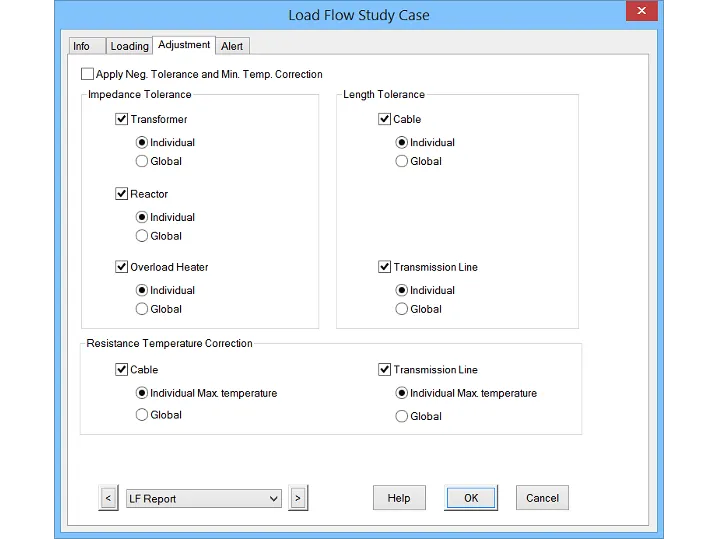Screen dimensions: 720x540
Task: Open the Loading tab
Action: coord(129,46)
